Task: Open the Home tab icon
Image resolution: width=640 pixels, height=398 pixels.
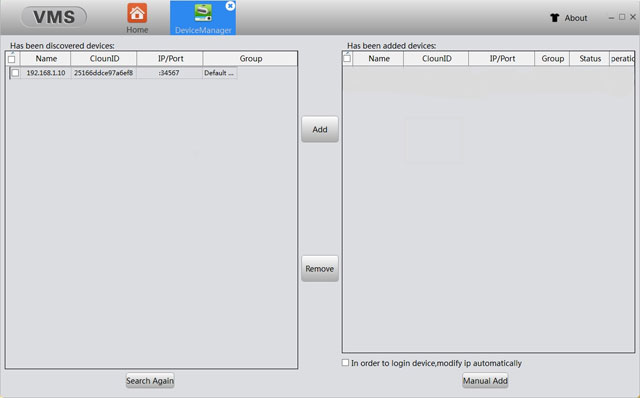Action: click(137, 13)
